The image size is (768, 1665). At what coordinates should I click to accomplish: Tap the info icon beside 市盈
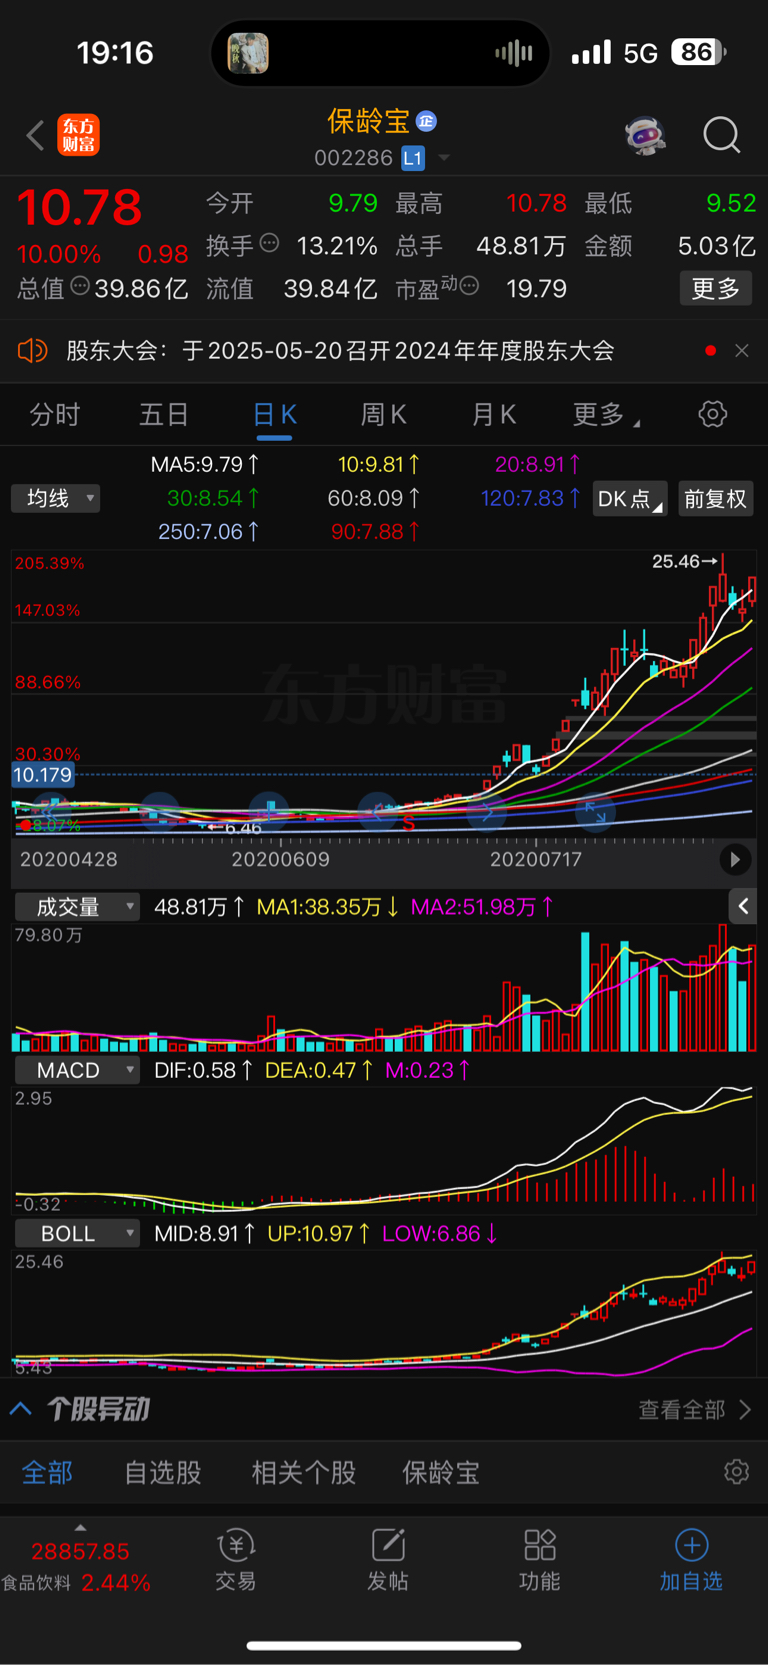coord(469,286)
